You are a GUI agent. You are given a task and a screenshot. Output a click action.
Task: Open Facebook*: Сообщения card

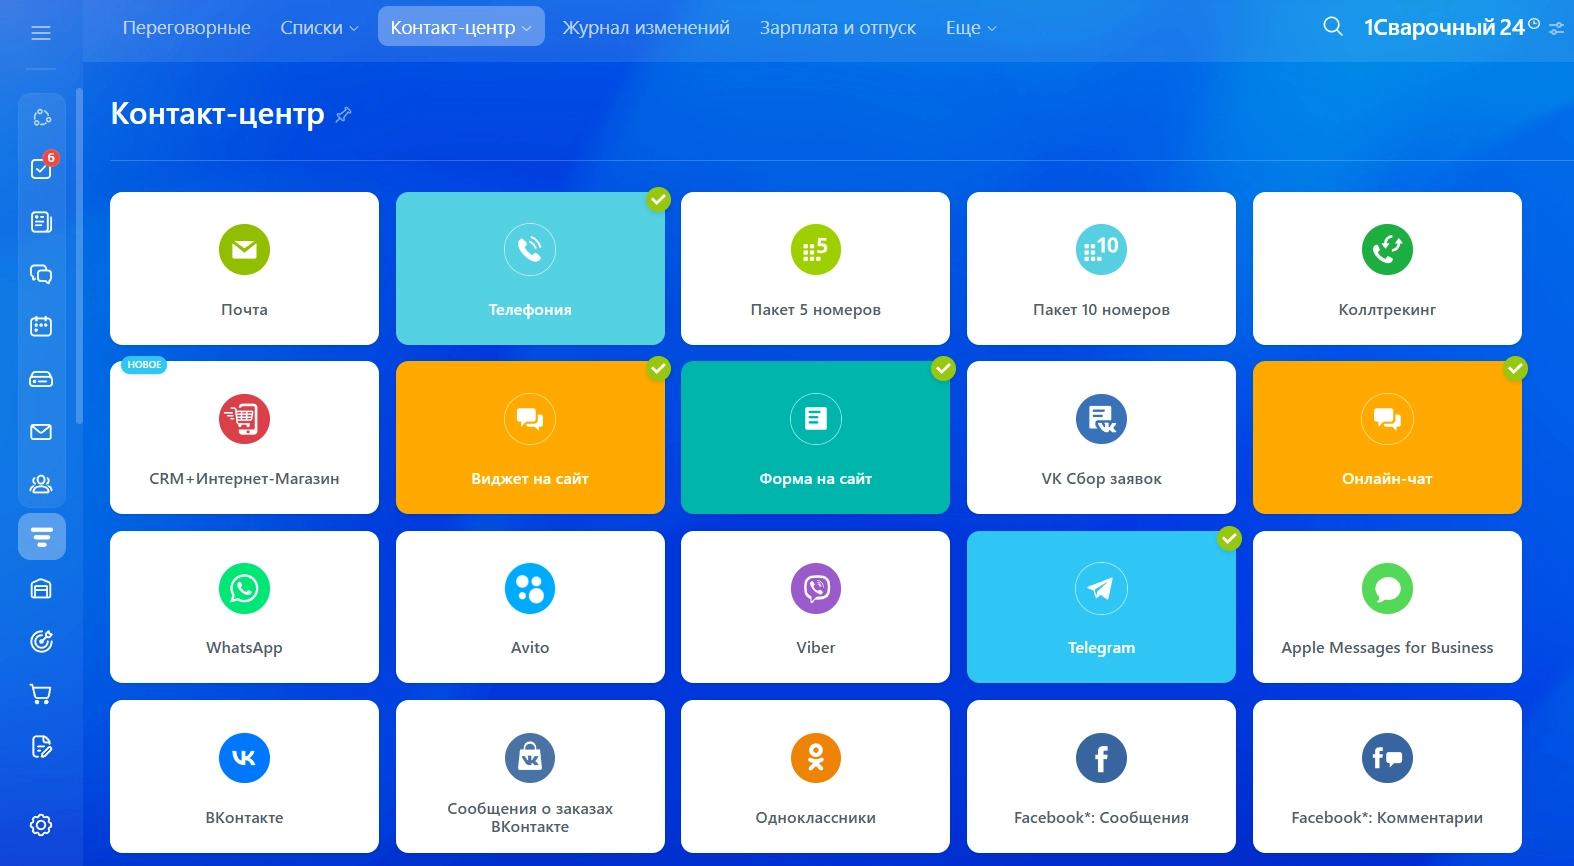pos(1101,776)
